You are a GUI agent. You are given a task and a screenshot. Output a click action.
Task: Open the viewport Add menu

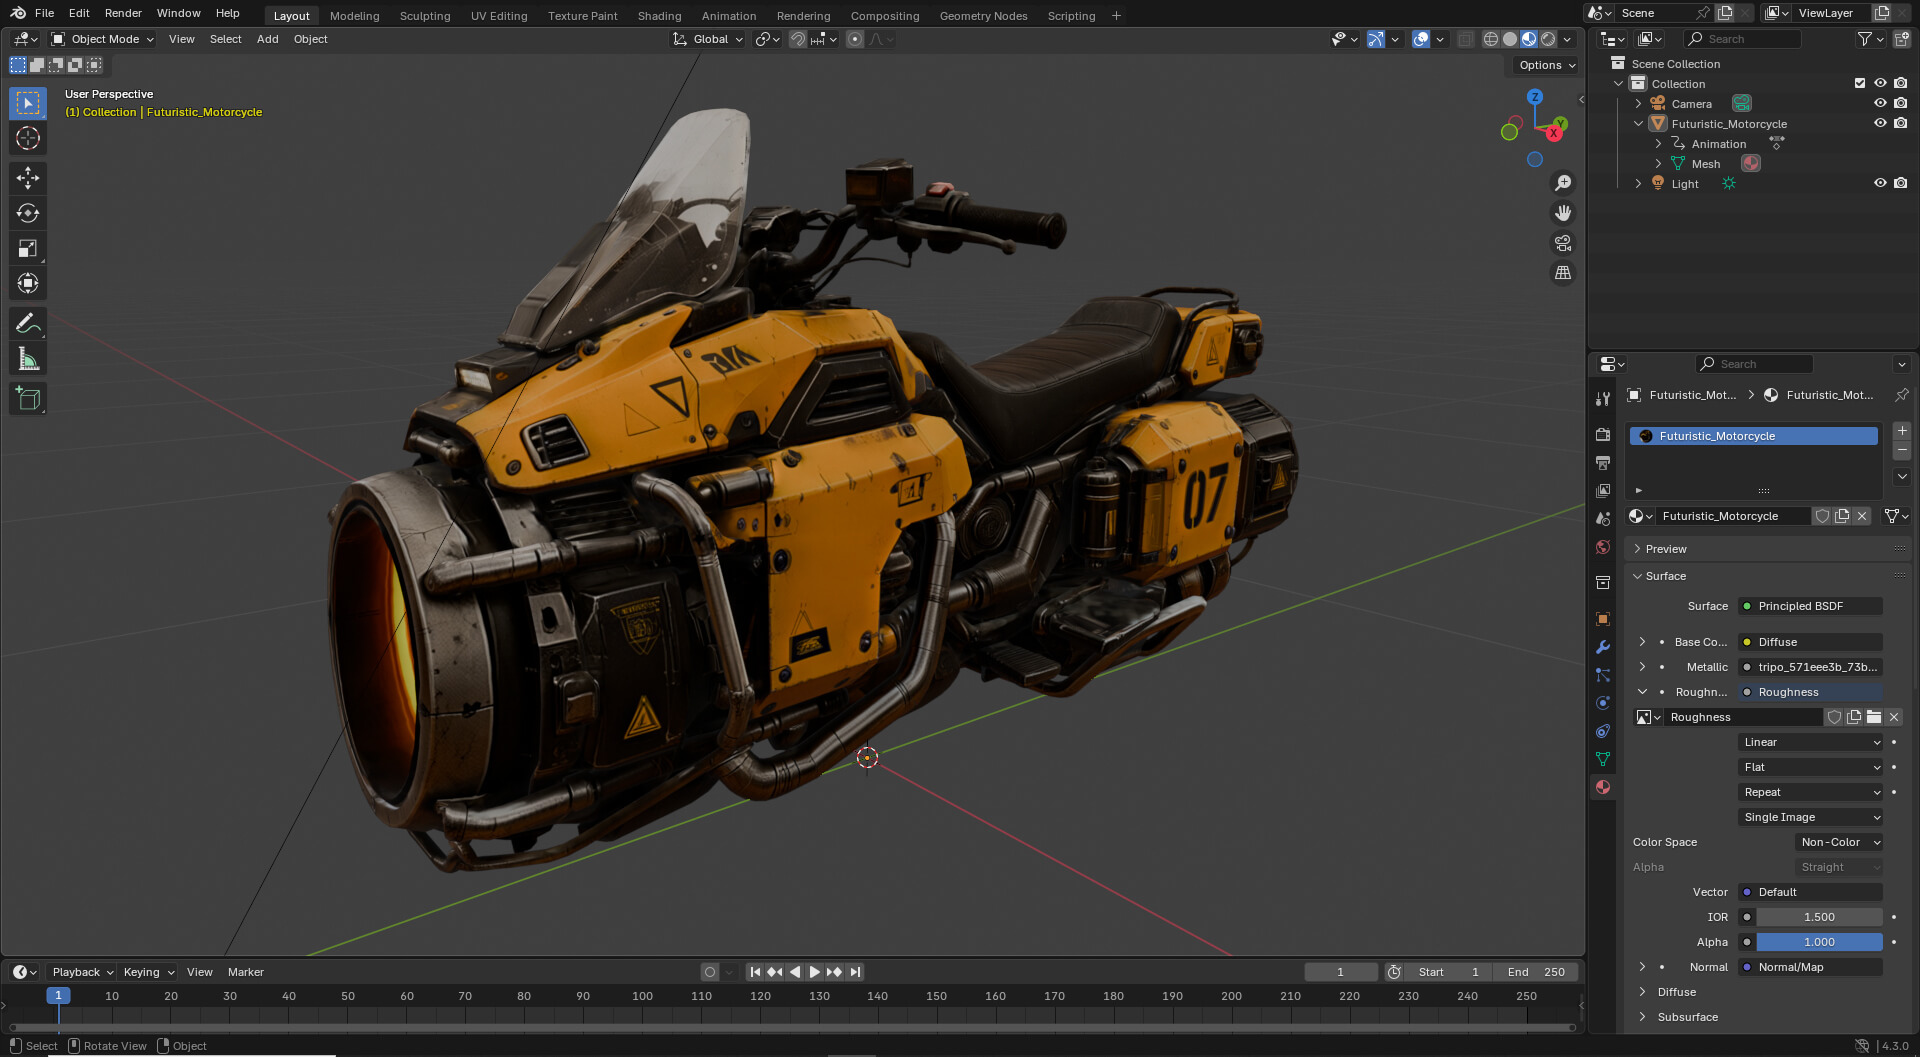pyautogui.click(x=267, y=39)
